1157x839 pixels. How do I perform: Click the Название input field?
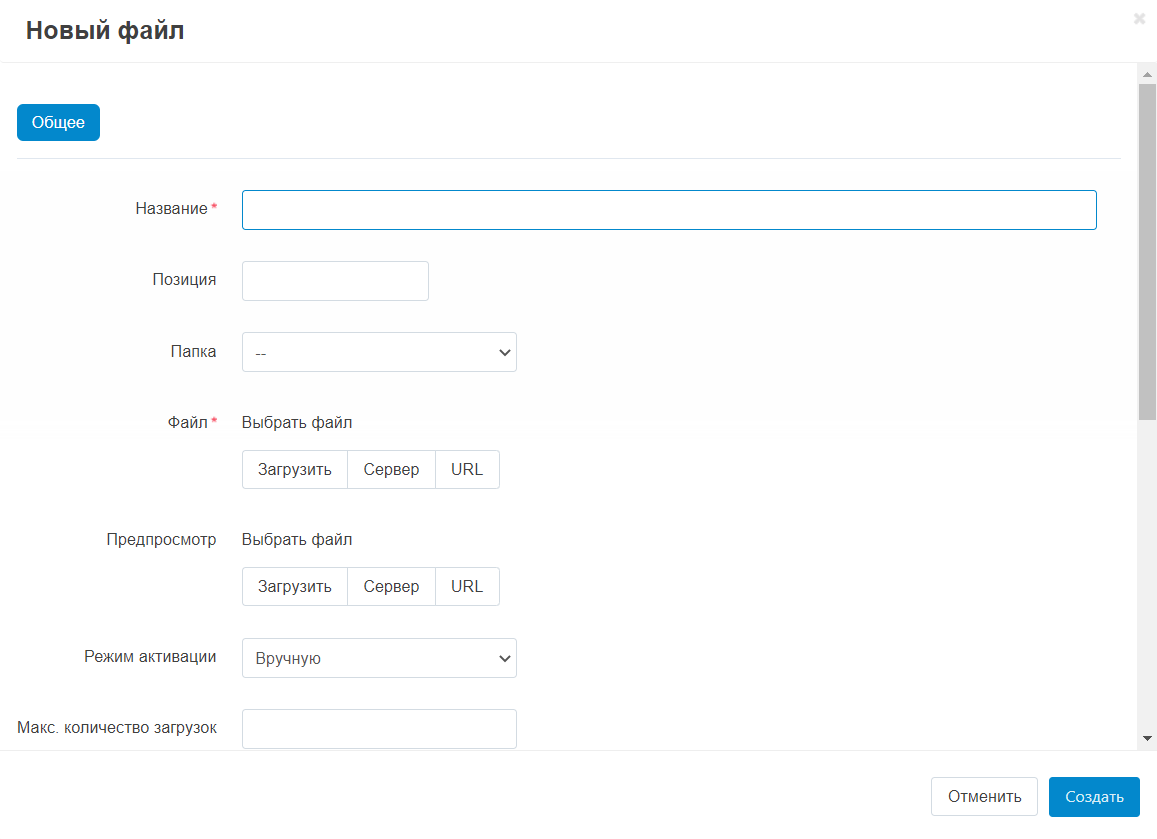coord(669,210)
